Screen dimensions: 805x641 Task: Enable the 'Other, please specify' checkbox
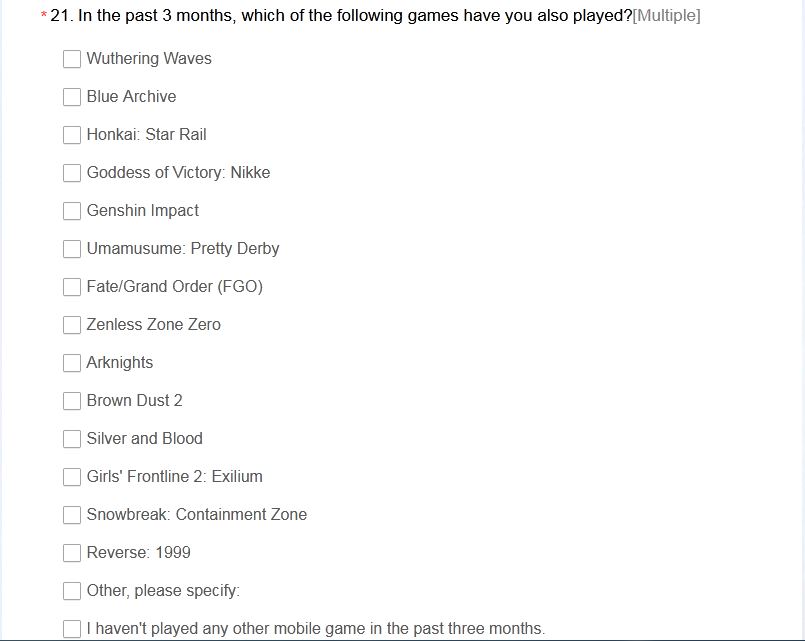pos(72,591)
